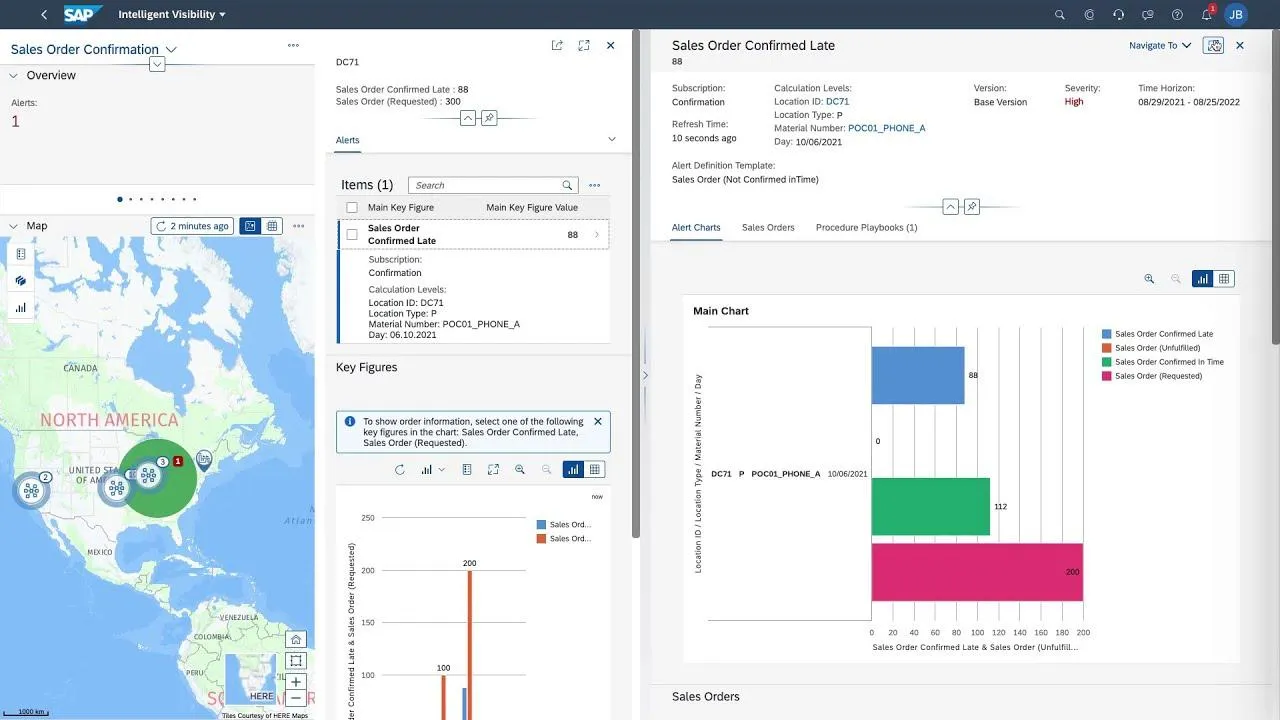This screenshot has width=1280, height=720.
Task: Open the map chart icon
Action: tap(21, 308)
